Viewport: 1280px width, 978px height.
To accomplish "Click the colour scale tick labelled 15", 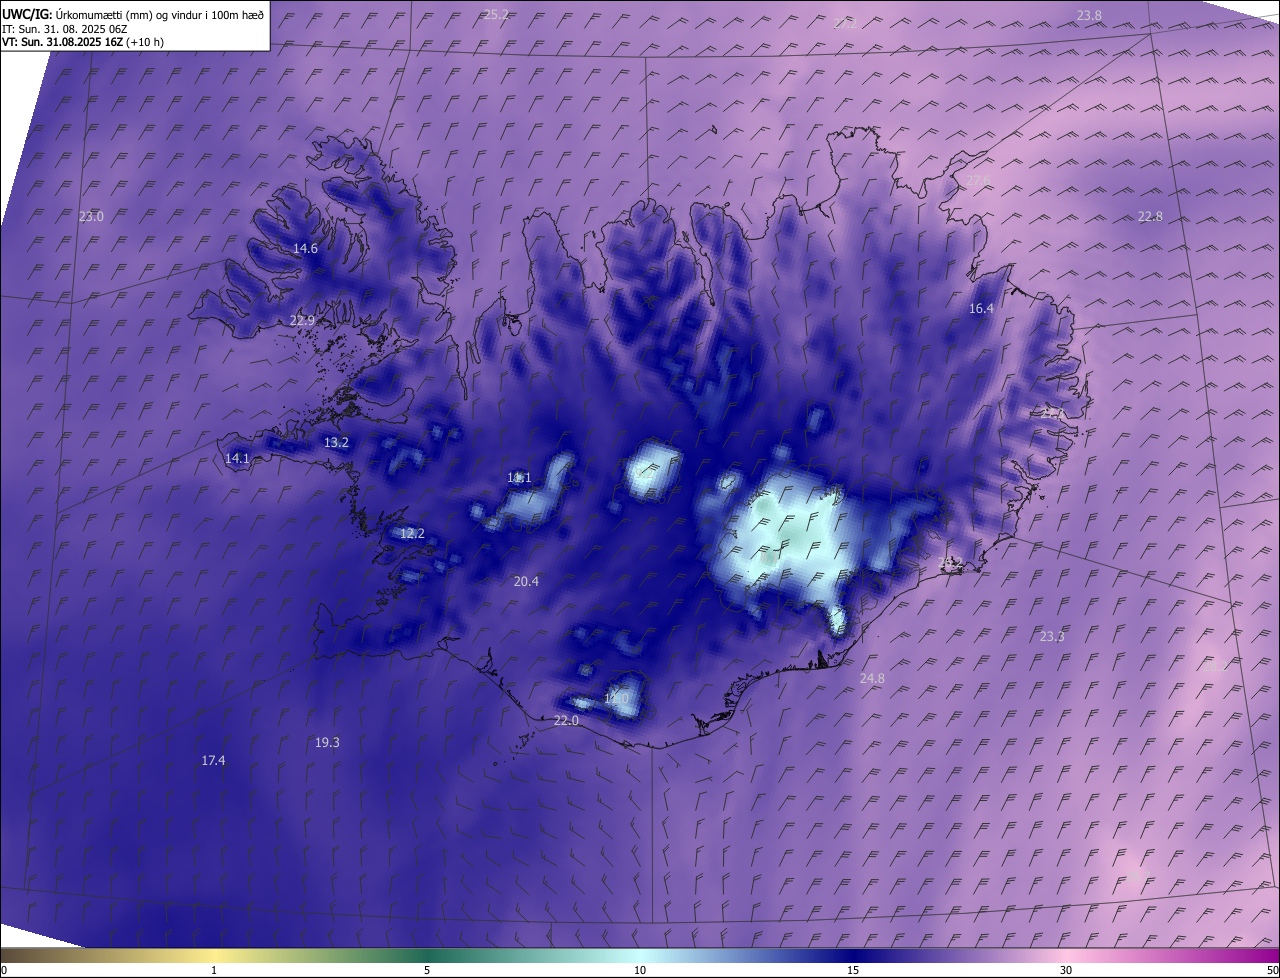I will click(853, 970).
